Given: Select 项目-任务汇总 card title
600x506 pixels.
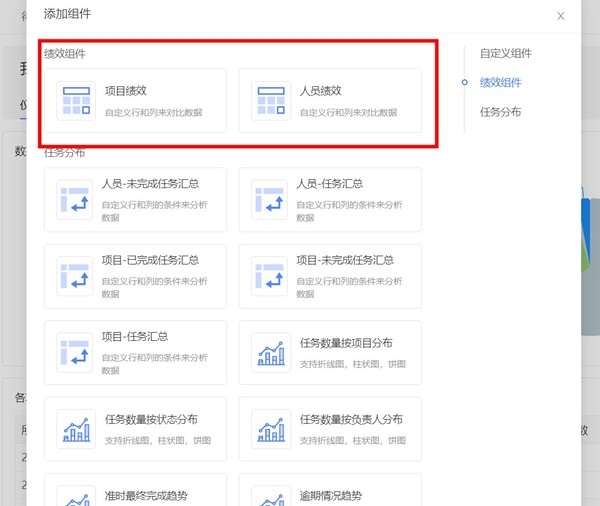Looking at the screenshot, I should [x=135, y=337].
